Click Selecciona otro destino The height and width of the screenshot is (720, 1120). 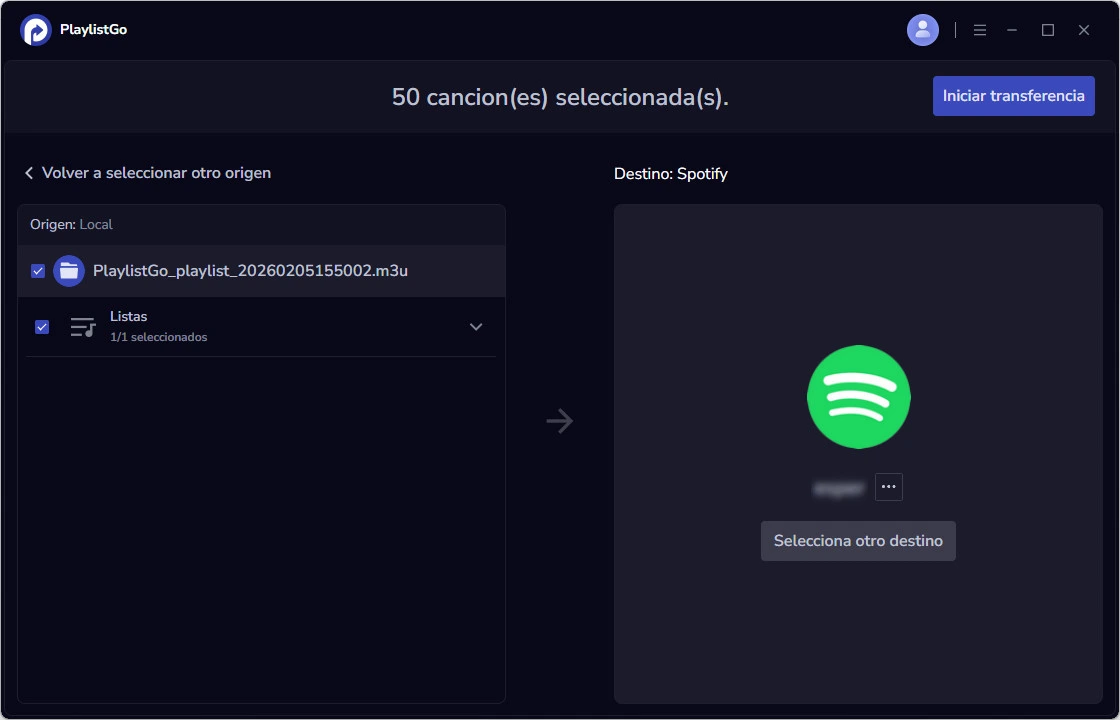click(858, 540)
